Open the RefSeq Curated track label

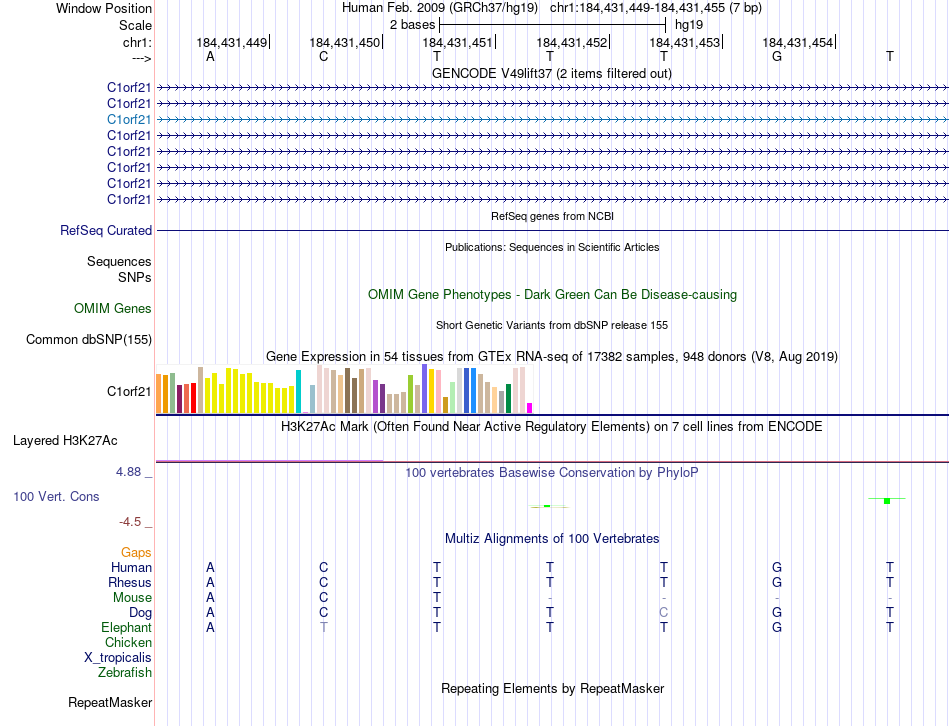point(106,230)
